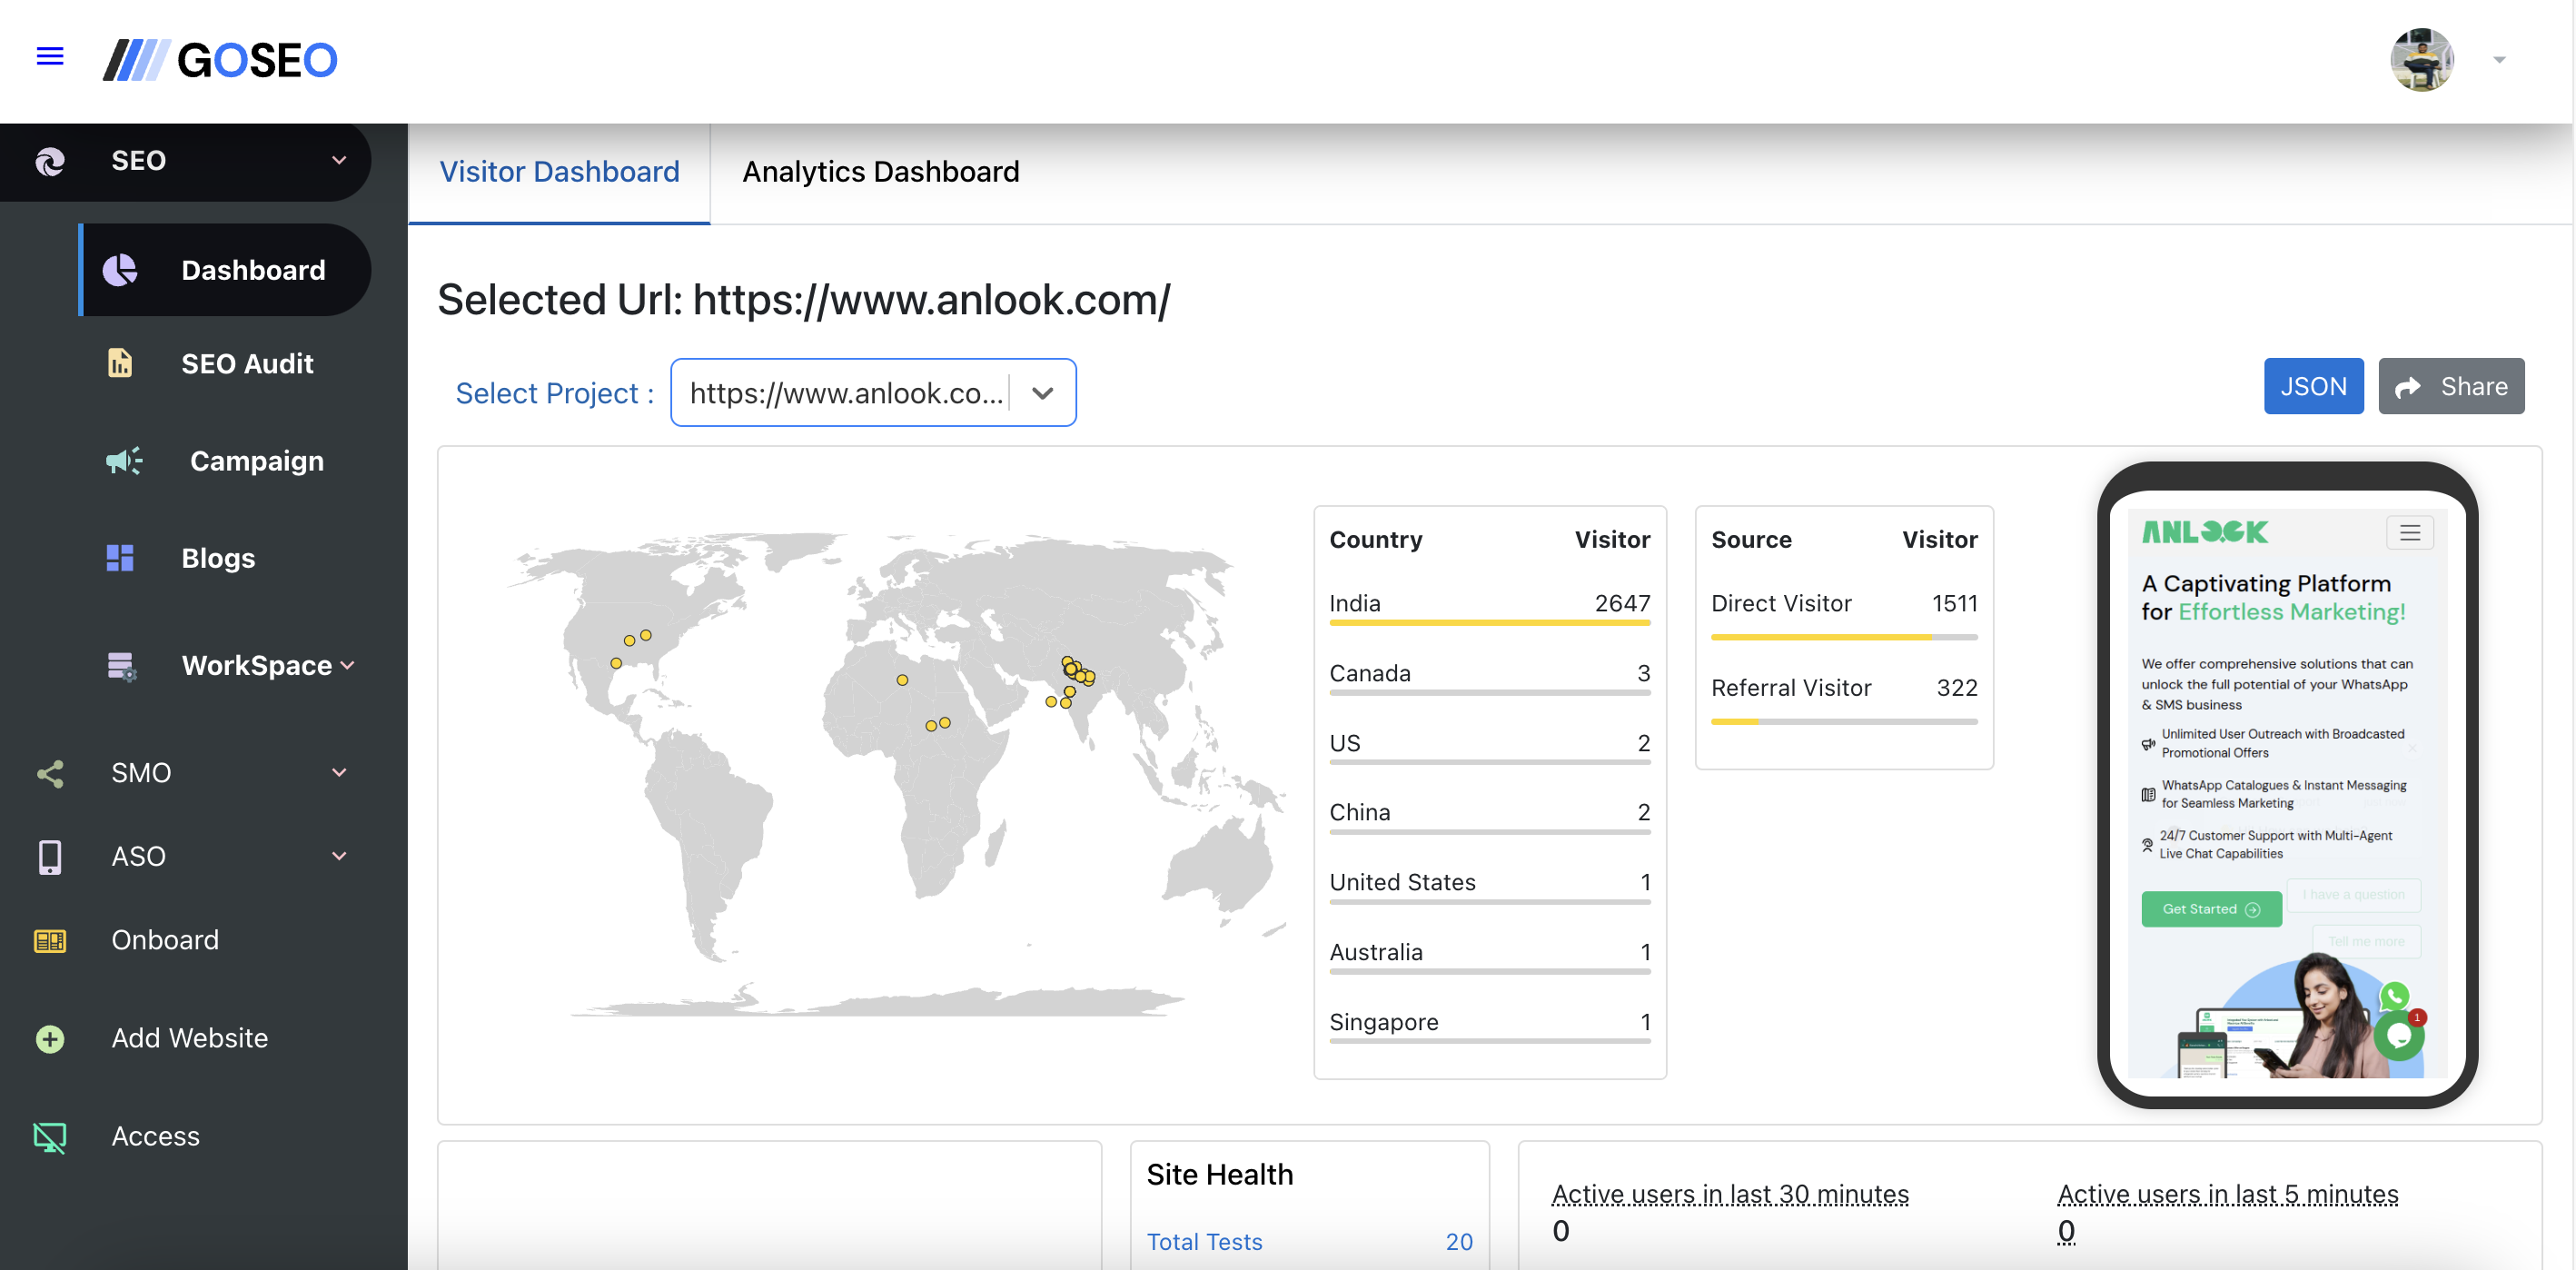Image resolution: width=2576 pixels, height=1270 pixels.
Task: Open the SEO Audit sidebar icon
Action: coord(120,363)
